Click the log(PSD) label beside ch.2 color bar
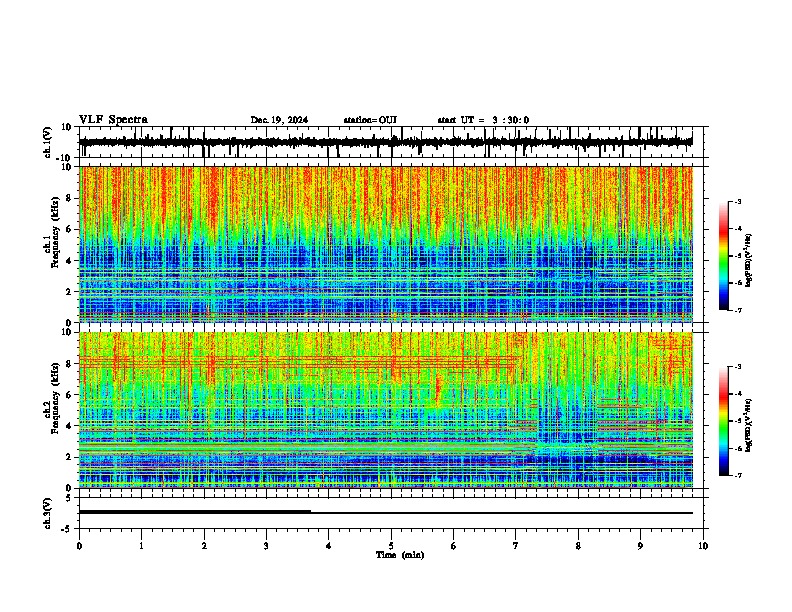The image size is (792, 612). (748, 425)
